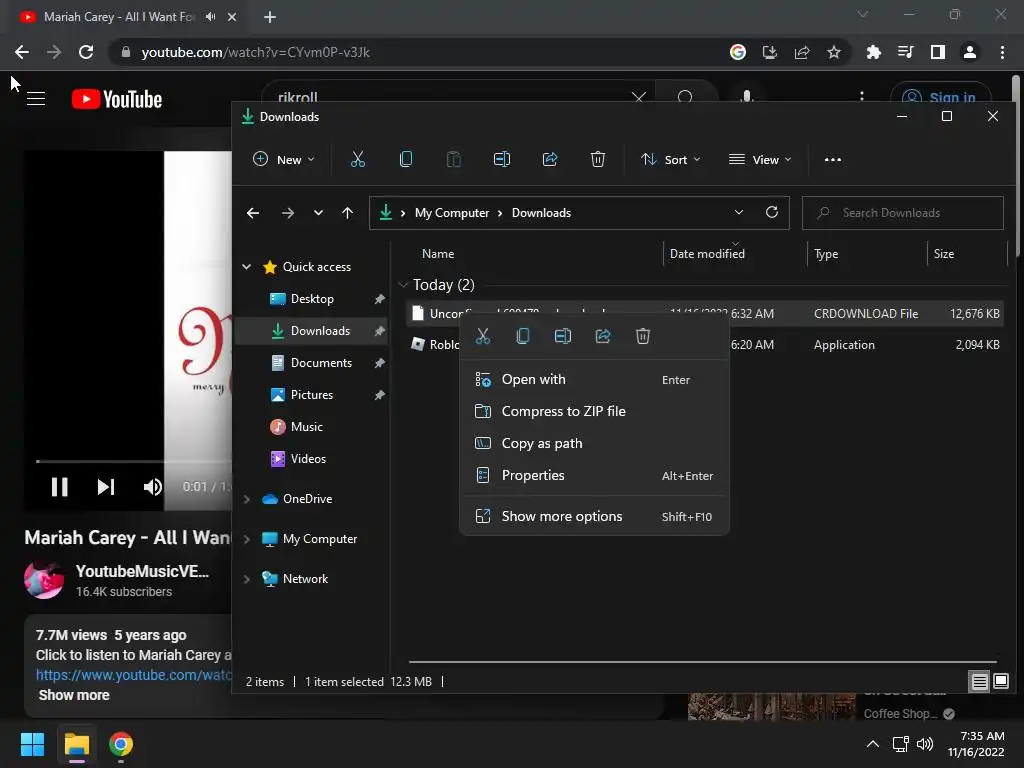Click the Search Downloads field
This screenshot has width=1024, height=768.
(903, 213)
